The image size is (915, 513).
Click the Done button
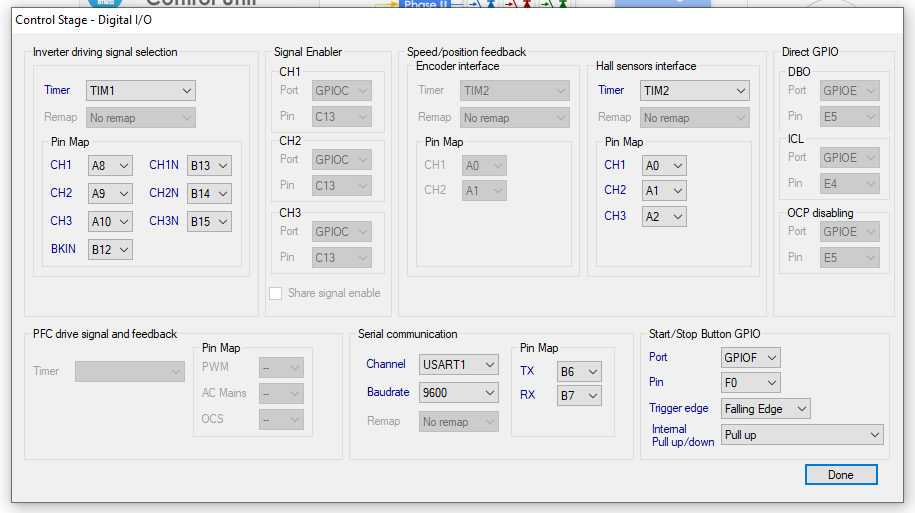[841, 474]
